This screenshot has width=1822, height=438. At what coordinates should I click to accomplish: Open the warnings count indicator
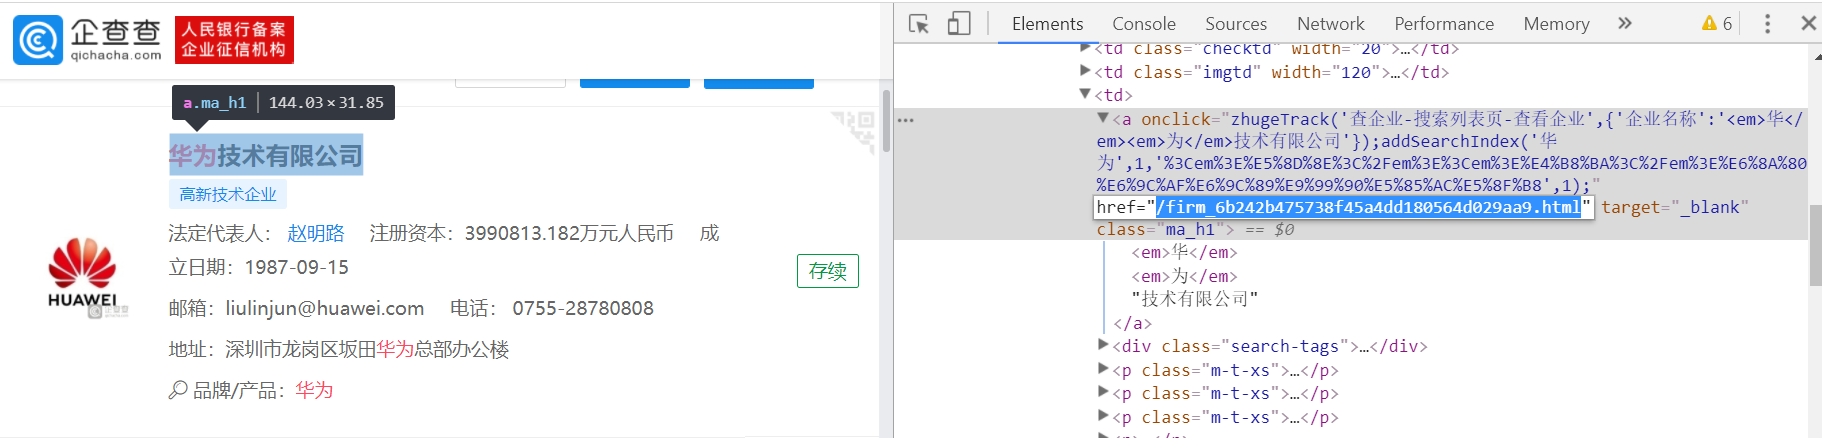coord(1717,23)
